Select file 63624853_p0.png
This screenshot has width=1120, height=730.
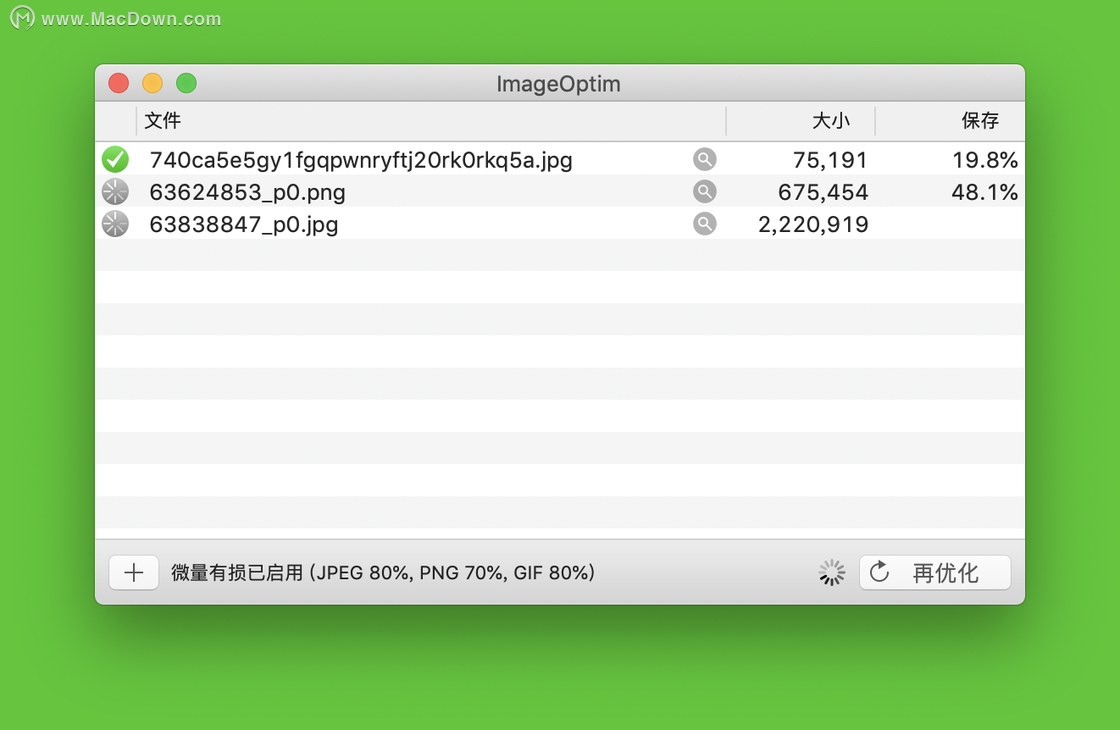pyautogui.click(x=247, y=192)
